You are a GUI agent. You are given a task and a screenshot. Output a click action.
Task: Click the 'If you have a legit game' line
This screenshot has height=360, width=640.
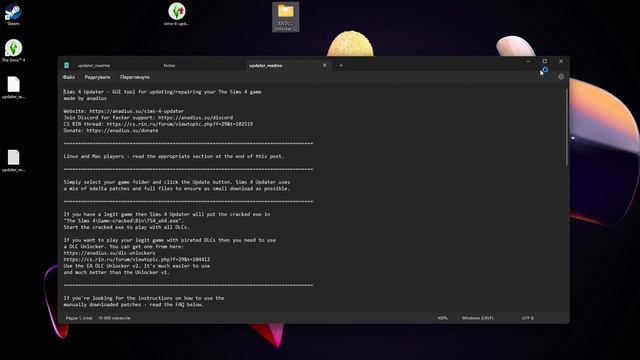(167, 214)
